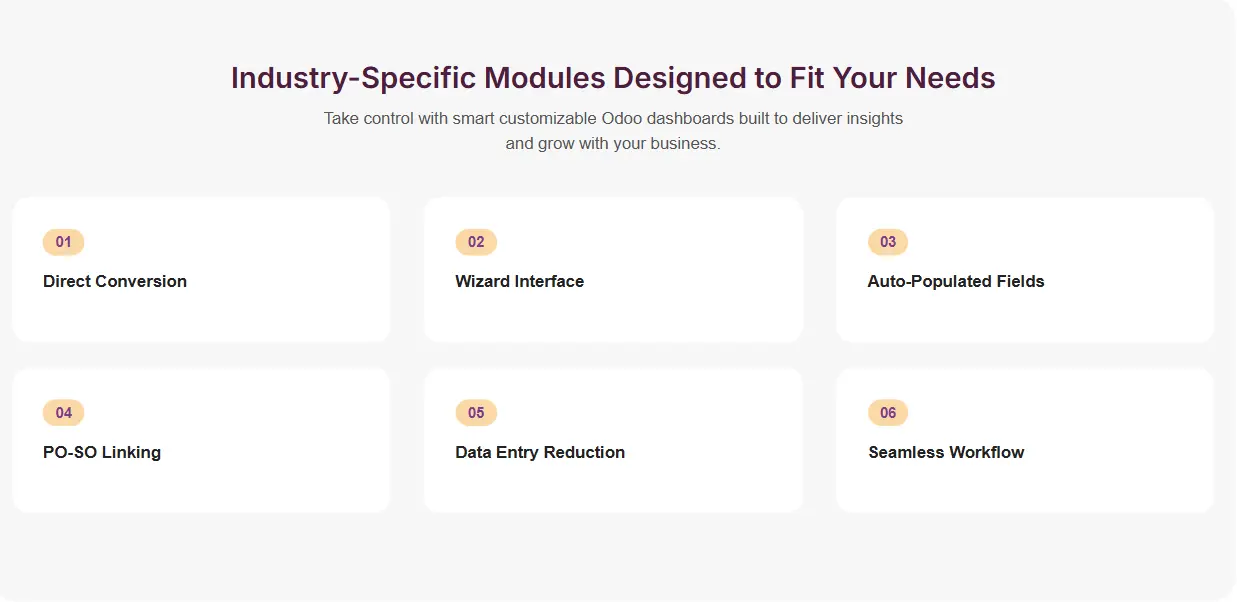
Task: Click the Direct Conversion title text
Action: pyautogui.click(x=115, y=281)
